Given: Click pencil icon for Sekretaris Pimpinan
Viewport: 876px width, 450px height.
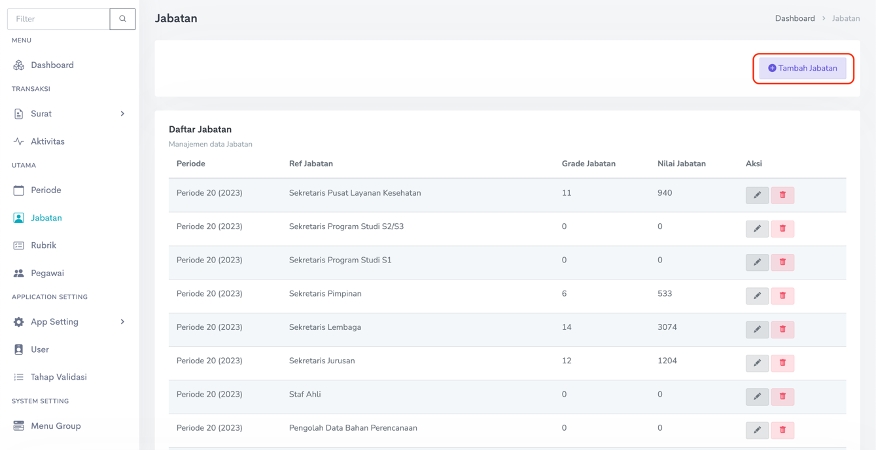Looking at the screenshot, I should pos(757,295).
